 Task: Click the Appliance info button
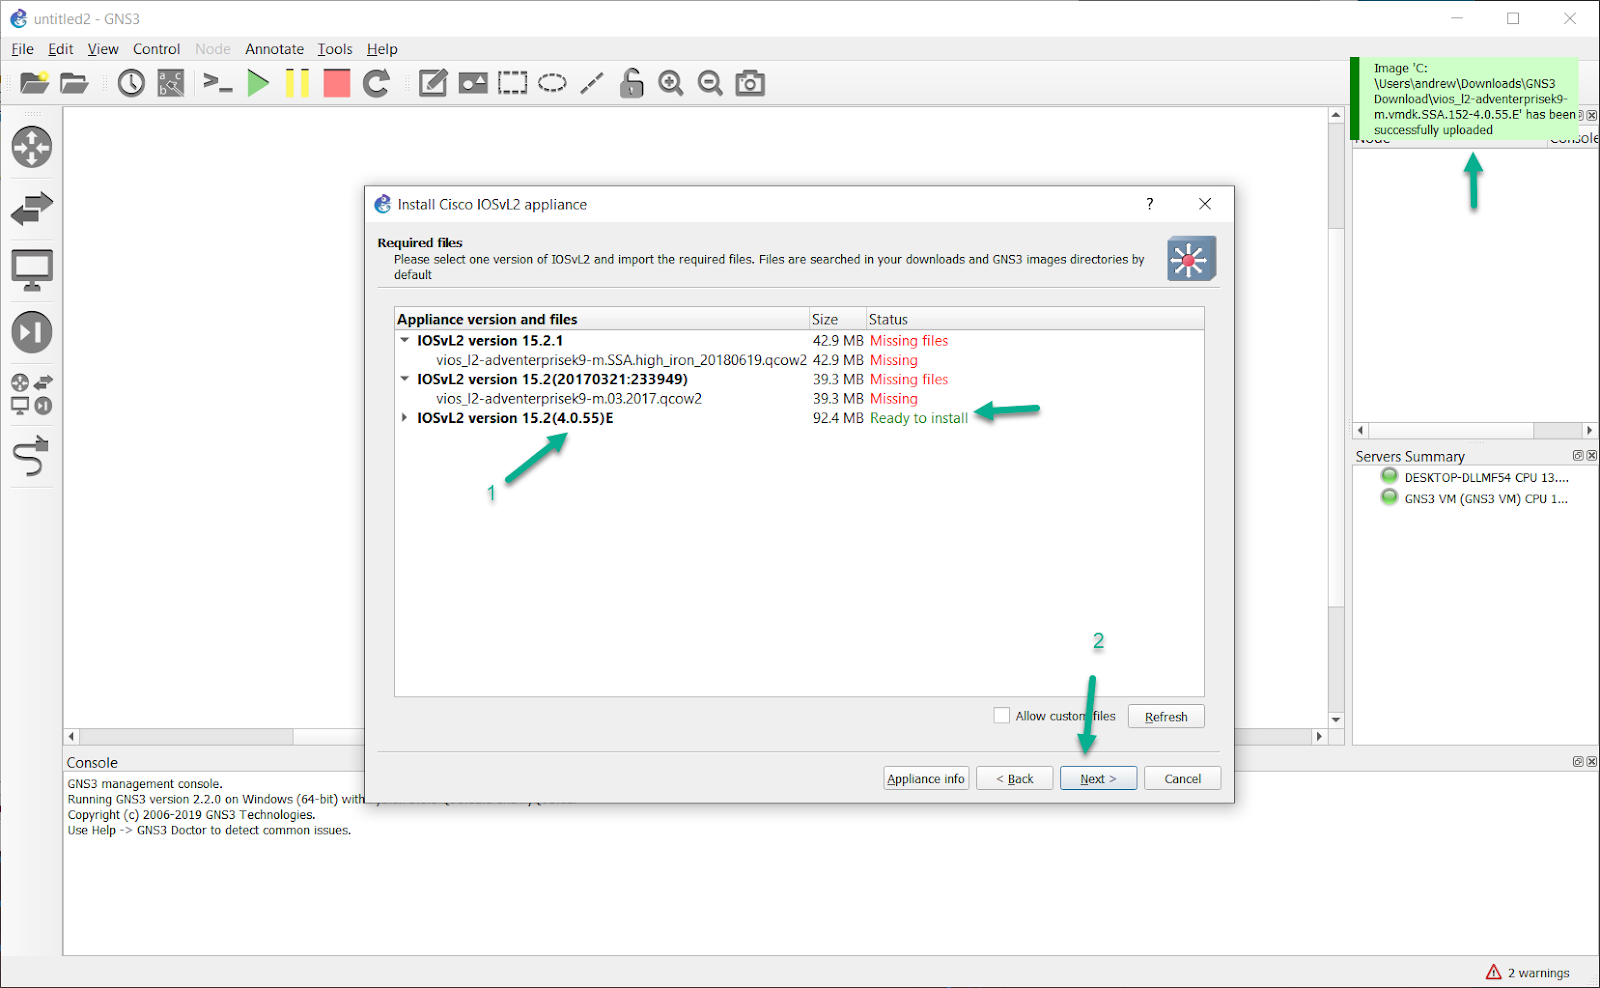tap(926, 779)
